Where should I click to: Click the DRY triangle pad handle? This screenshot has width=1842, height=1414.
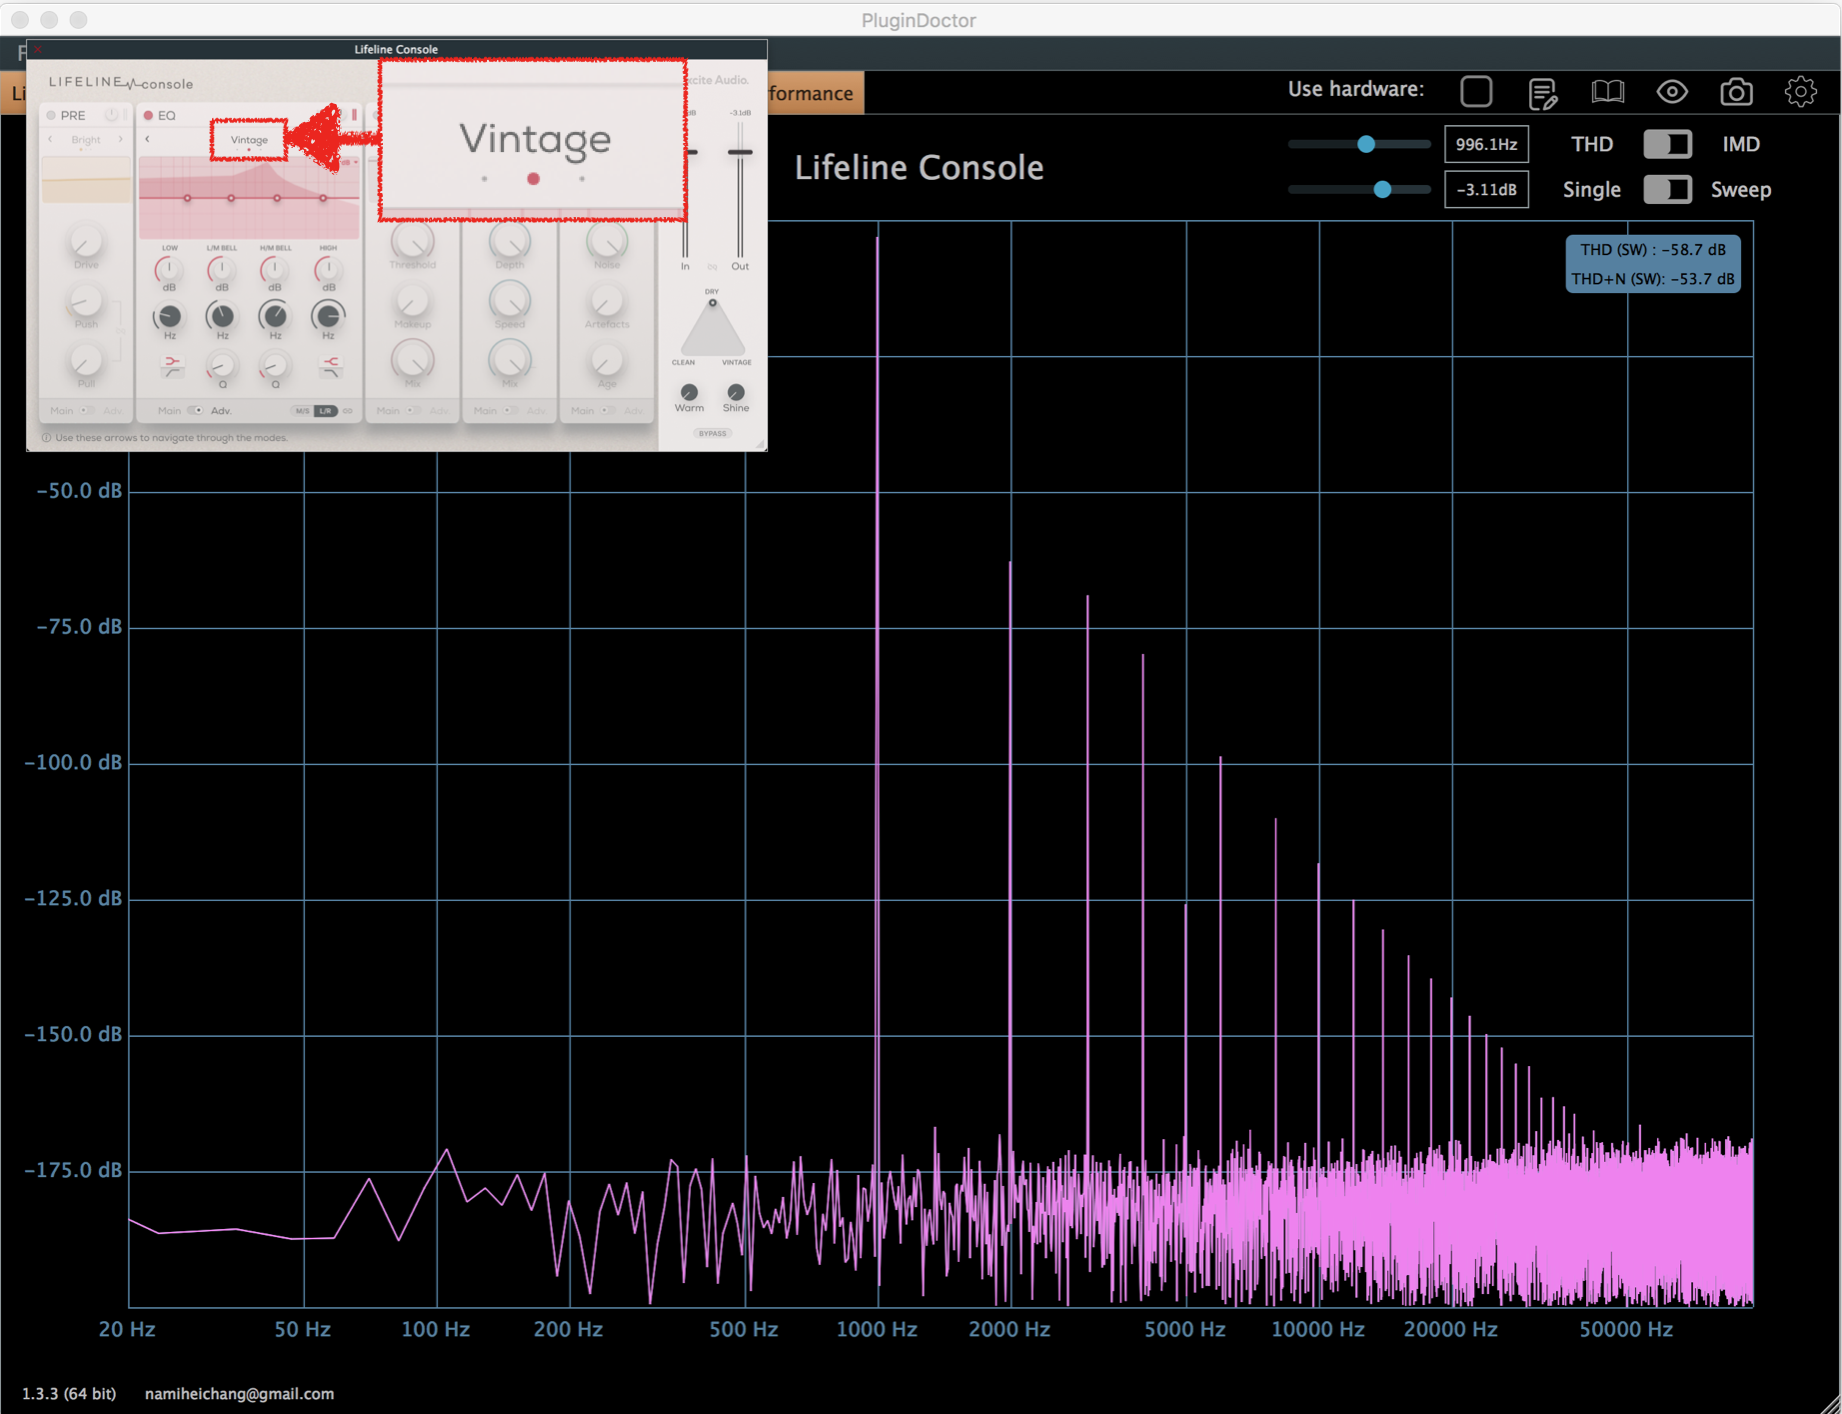coord(712,303)
